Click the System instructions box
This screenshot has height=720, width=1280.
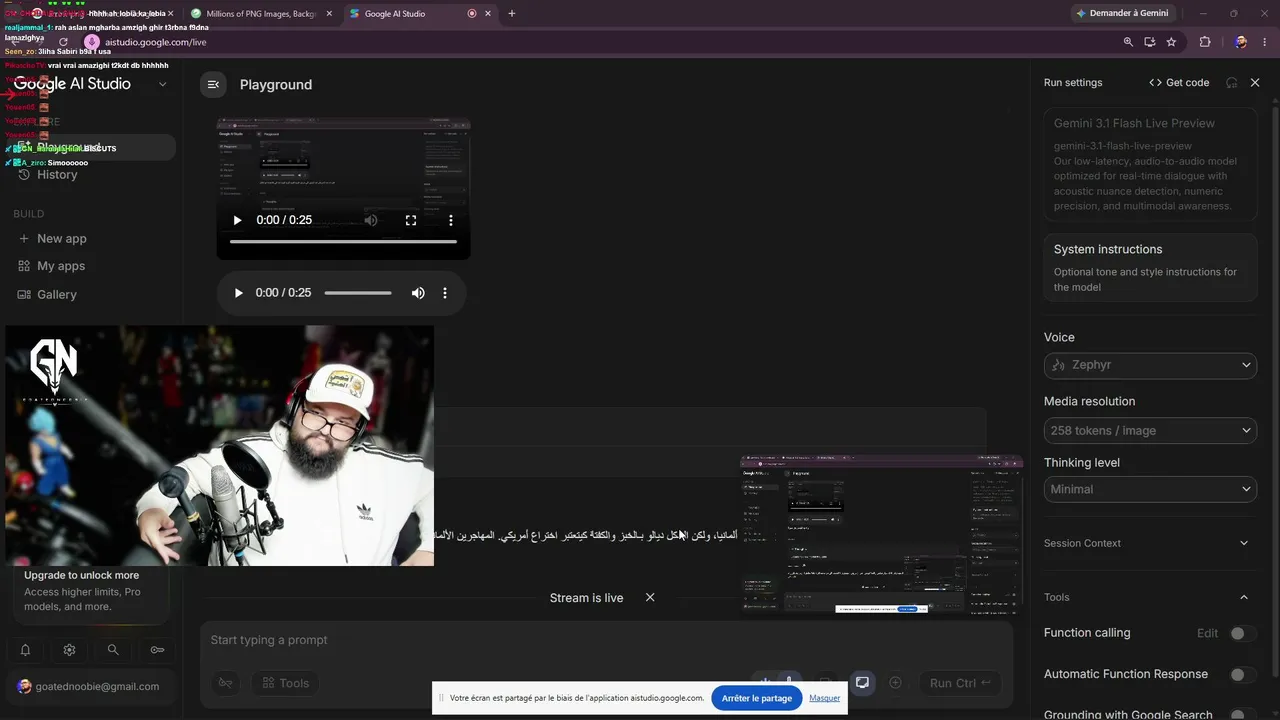click(x=1150, y=267)
